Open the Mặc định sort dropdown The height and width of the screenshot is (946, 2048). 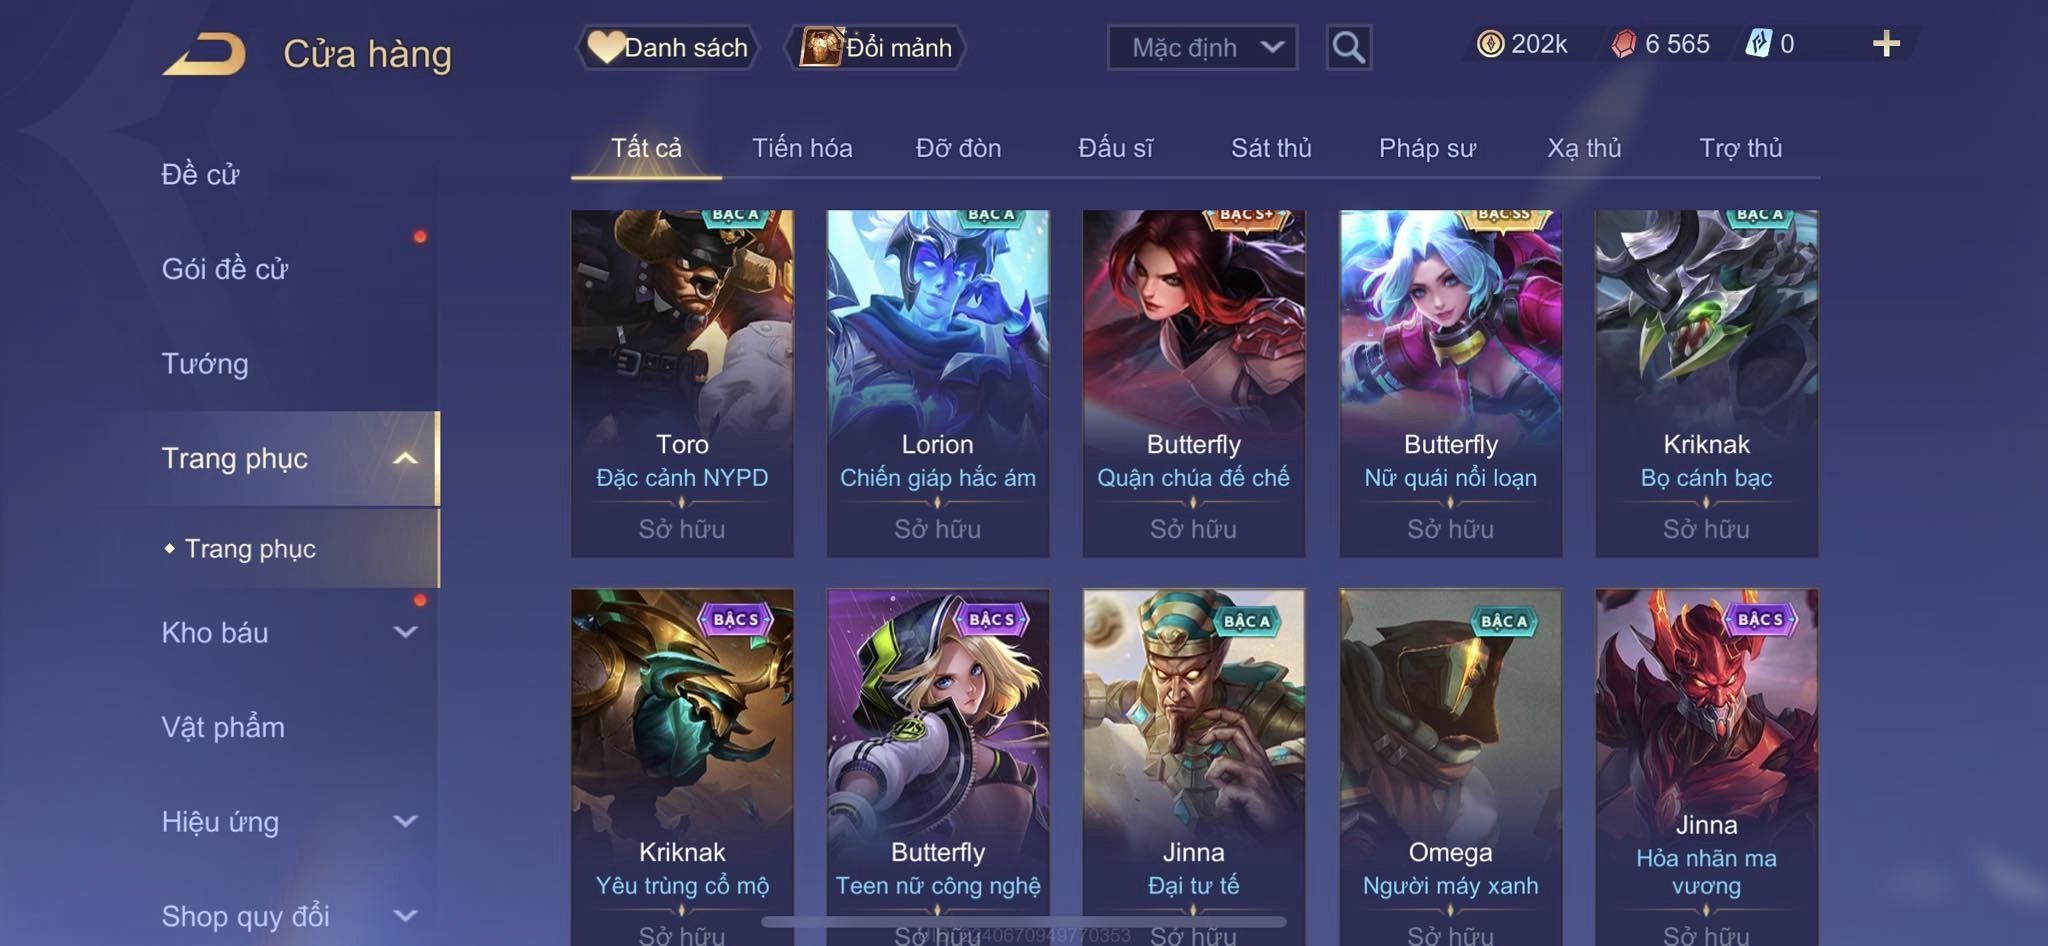click(x=1202, y=47)
